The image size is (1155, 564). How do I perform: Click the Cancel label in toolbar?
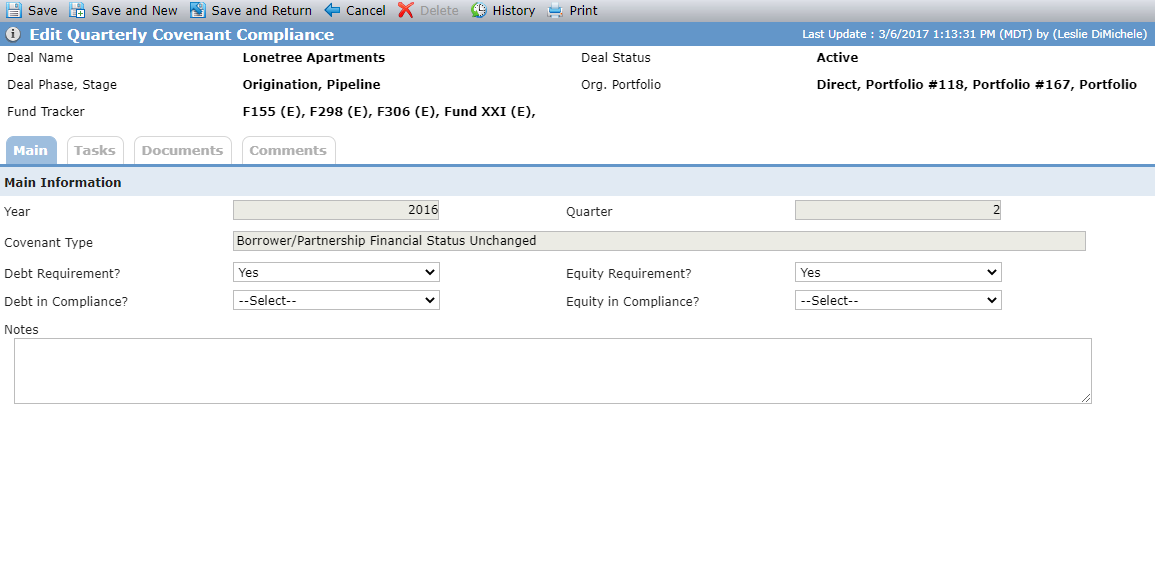[366, 11]
